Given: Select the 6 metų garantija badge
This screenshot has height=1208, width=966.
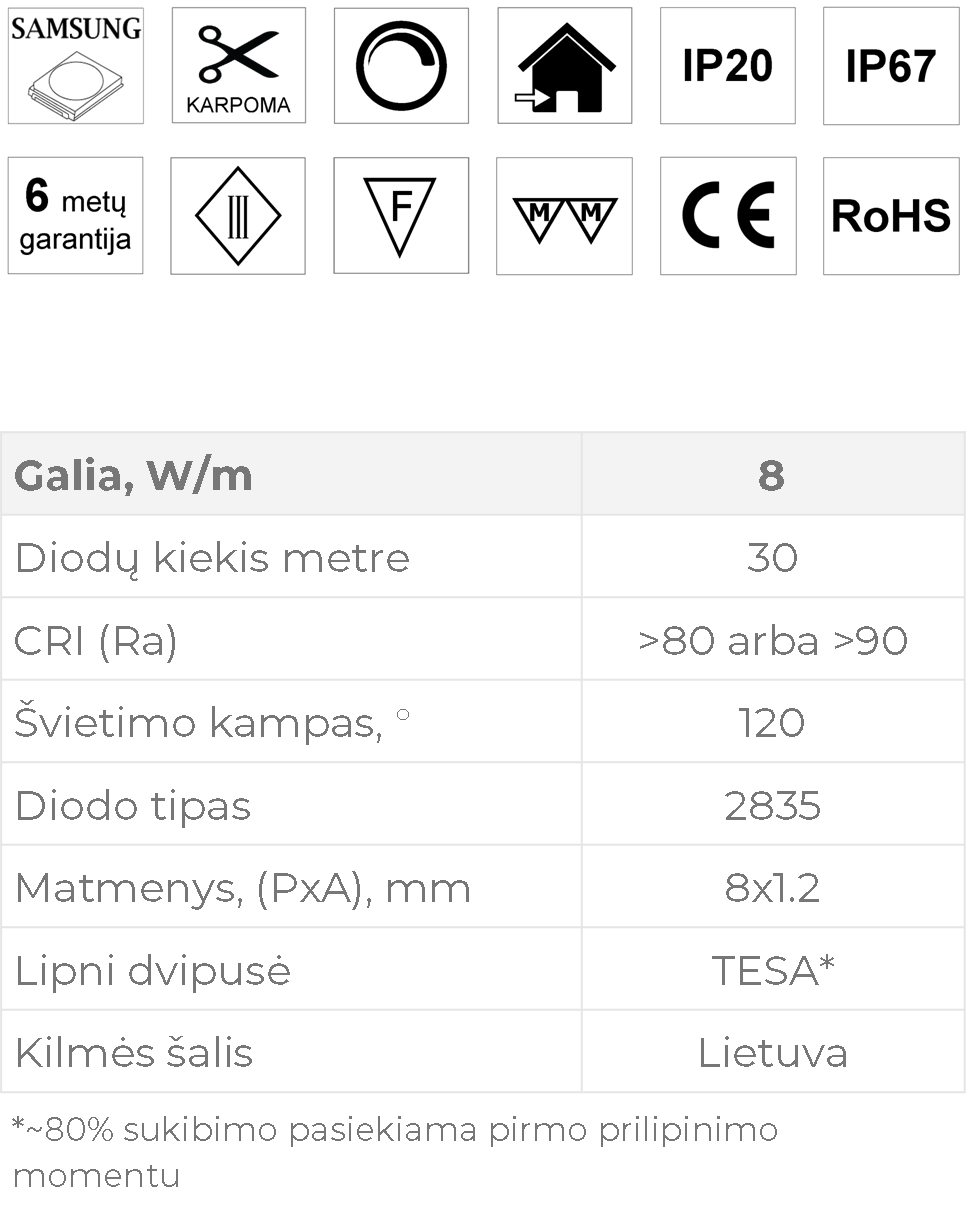Looking at the screenshot, I should [x=76, y=215].
